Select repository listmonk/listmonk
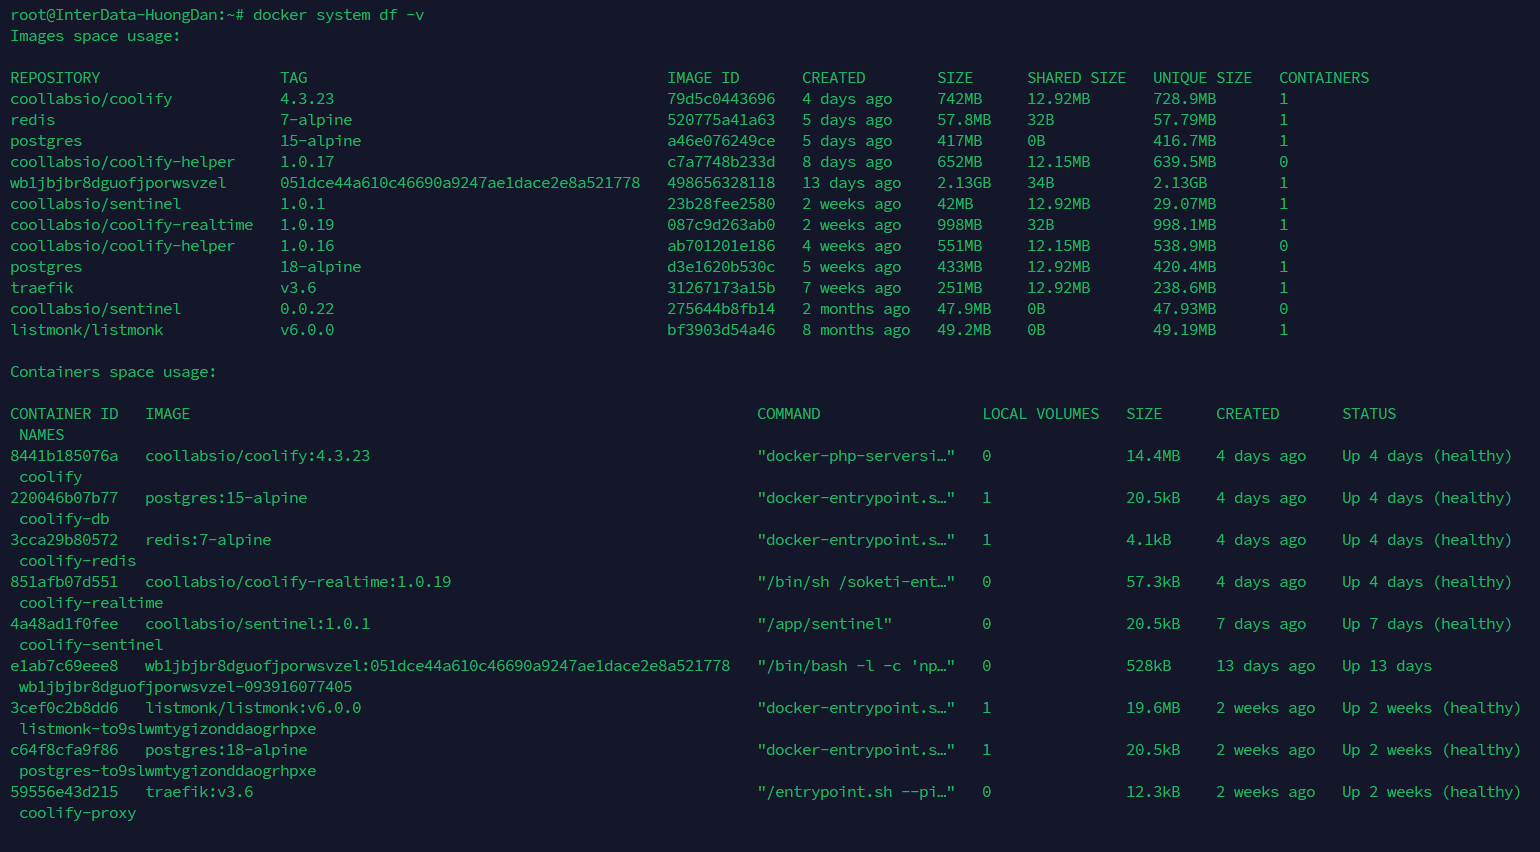This screenshot has width=1540, height=852. point(86,330)
